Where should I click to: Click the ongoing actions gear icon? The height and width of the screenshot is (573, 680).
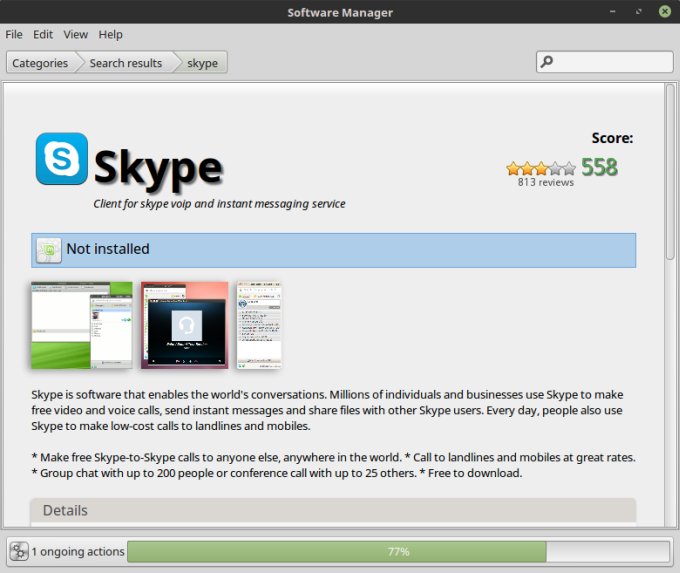pyautogui.click(x=19, y=551)
